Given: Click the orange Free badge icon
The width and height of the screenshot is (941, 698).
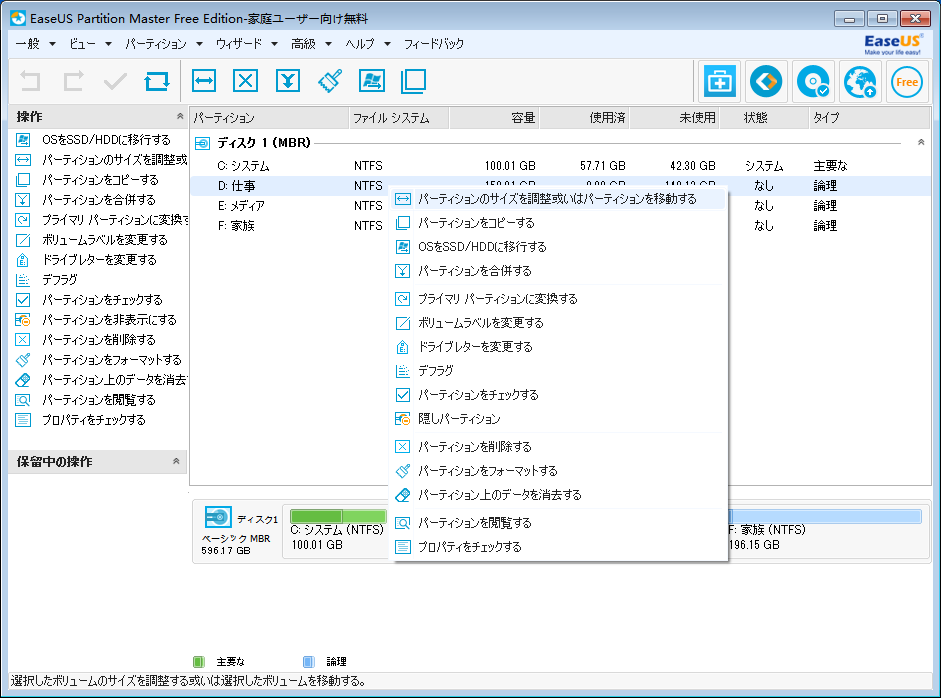Looking at the screenshot, I should 907,81.
